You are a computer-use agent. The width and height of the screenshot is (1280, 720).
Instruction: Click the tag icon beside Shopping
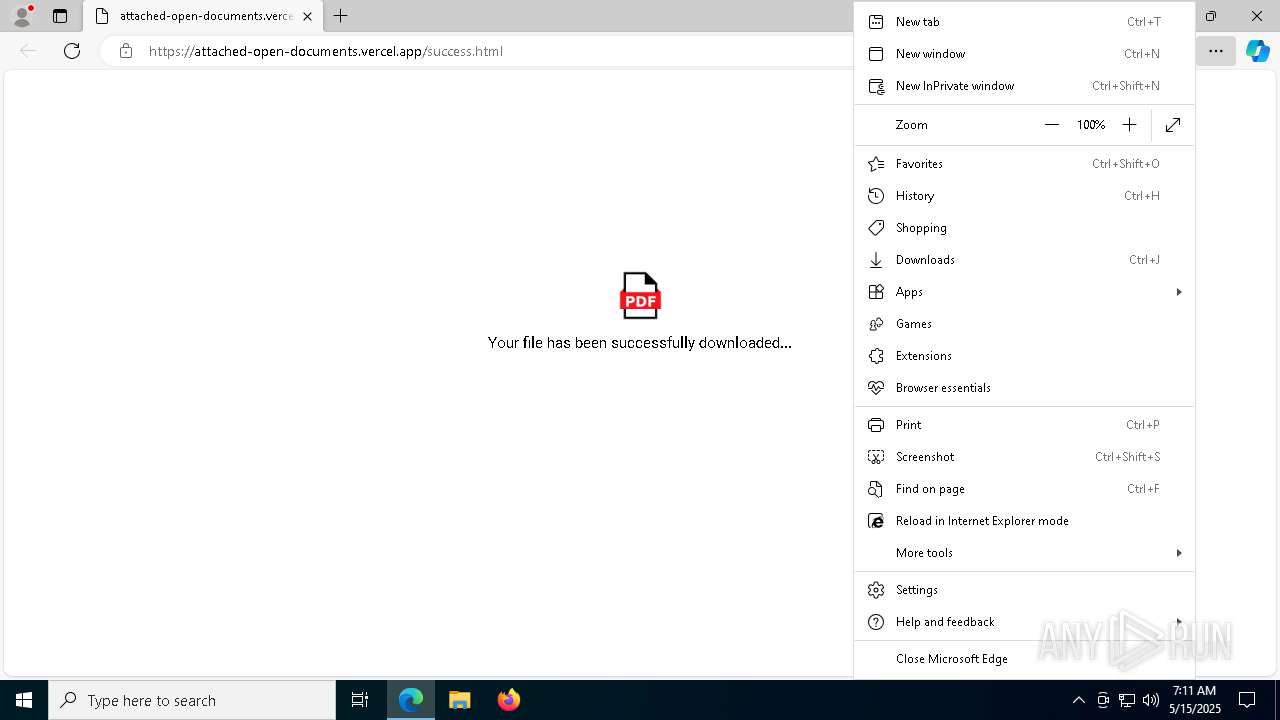[x=876, y=228]
